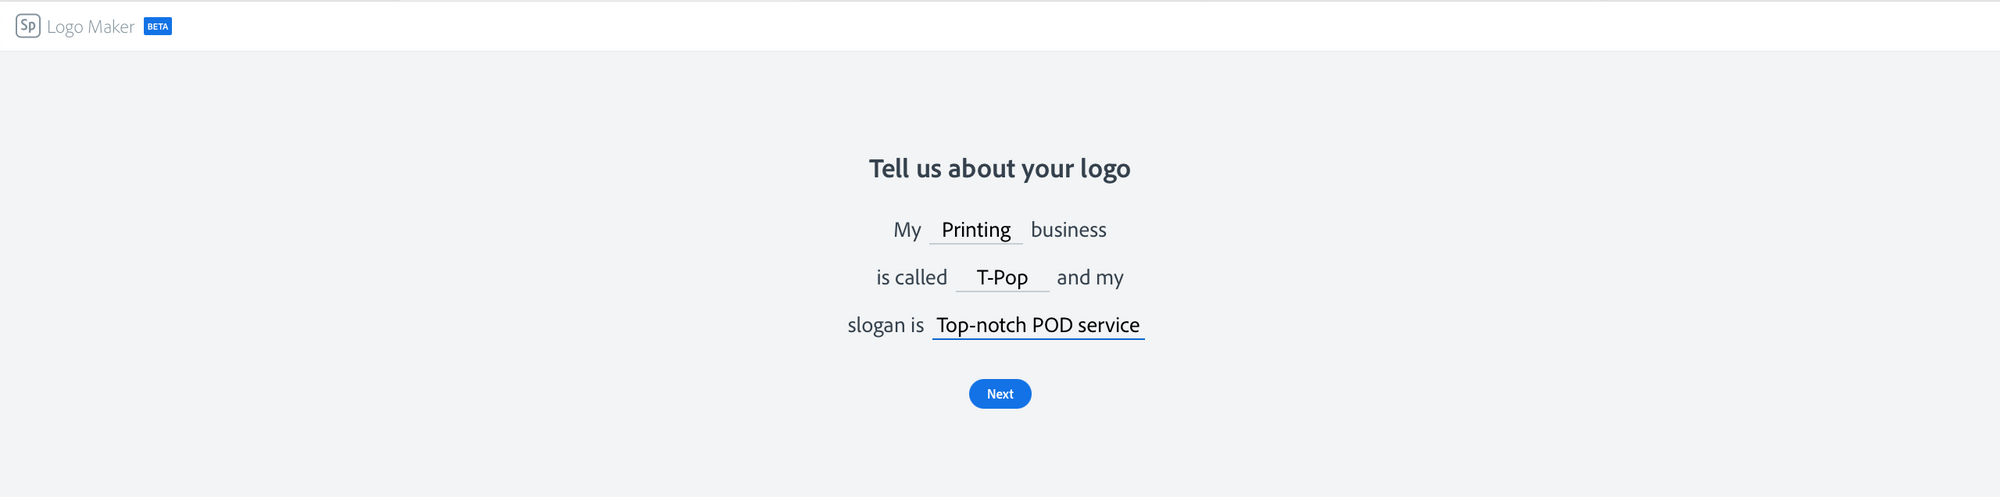Screen dimensions: 2000x497
Task: Click the Printing business type field
Action: 976,230
